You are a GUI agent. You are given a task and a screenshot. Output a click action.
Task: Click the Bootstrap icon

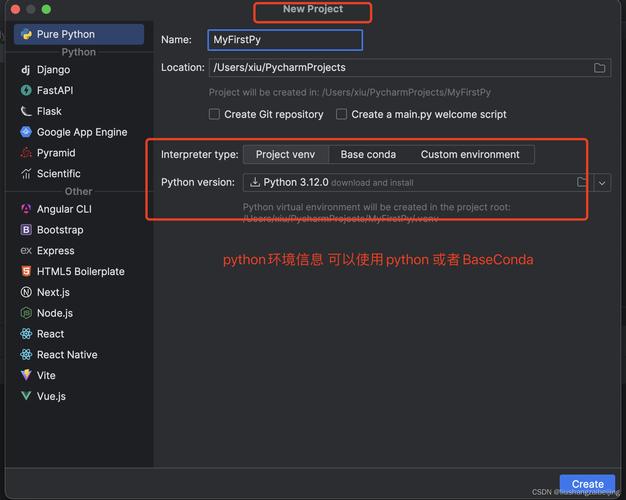[26, 230]
